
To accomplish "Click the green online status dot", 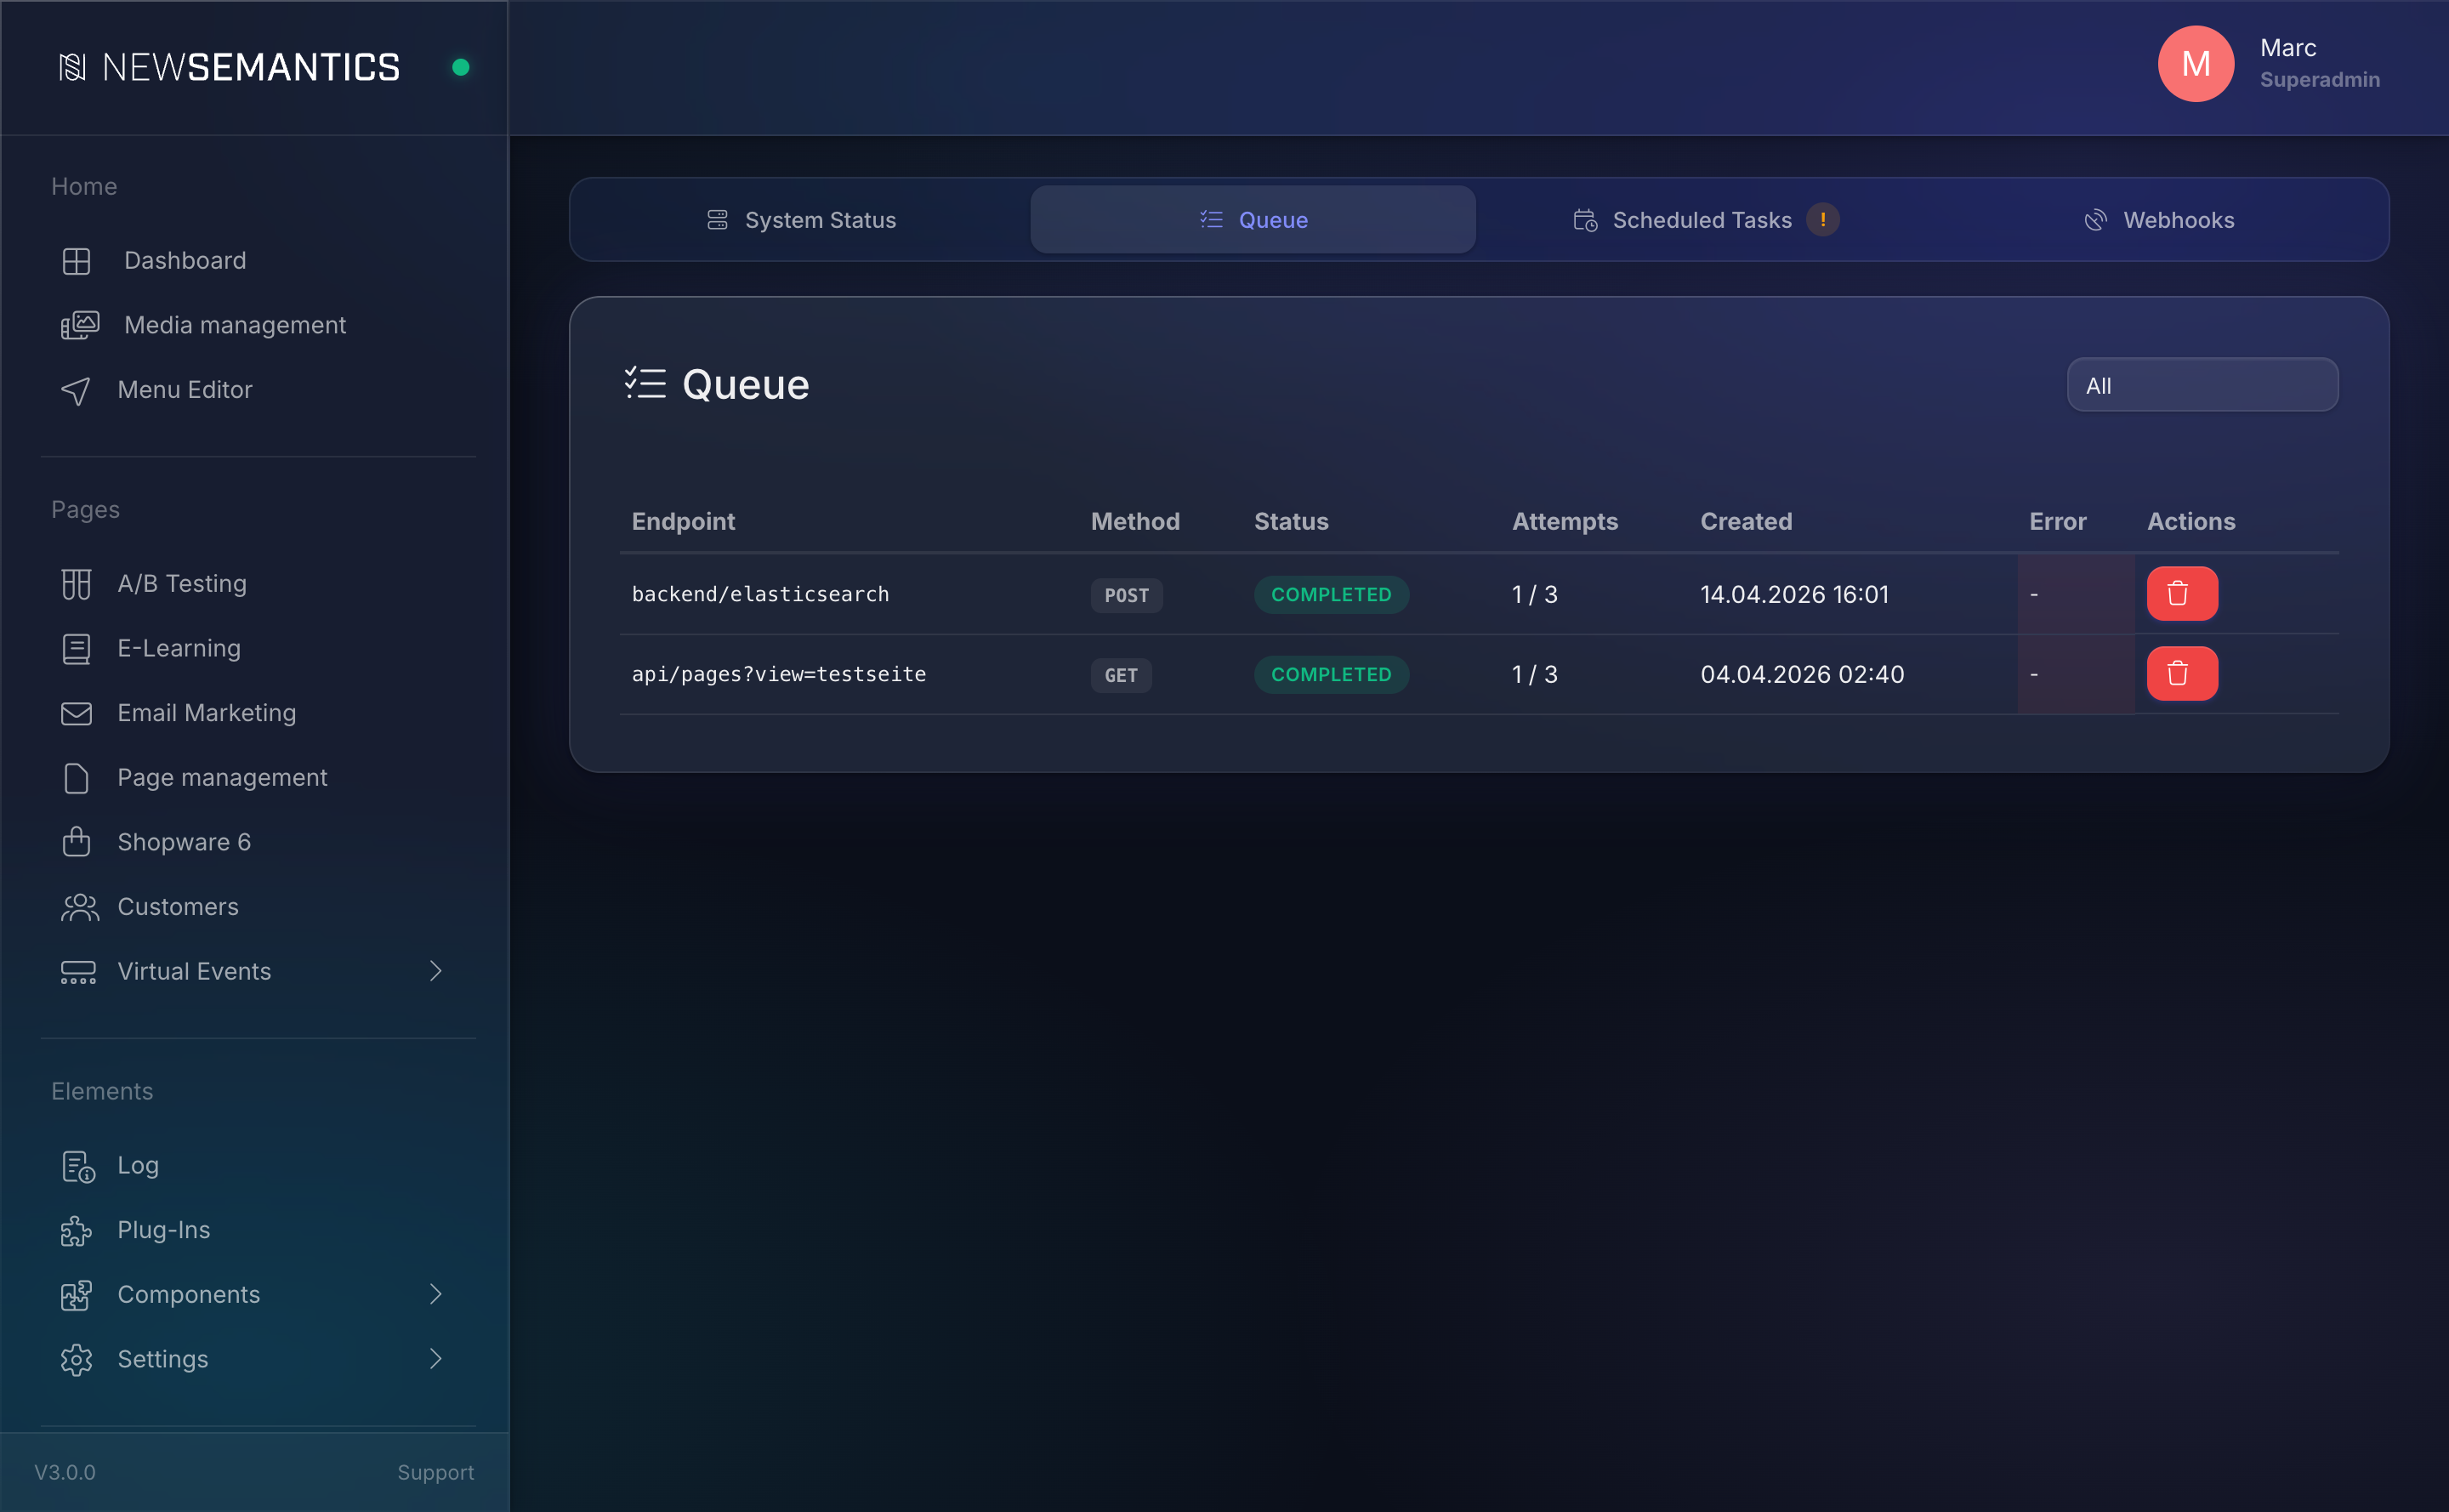I will tap(461, 67).
